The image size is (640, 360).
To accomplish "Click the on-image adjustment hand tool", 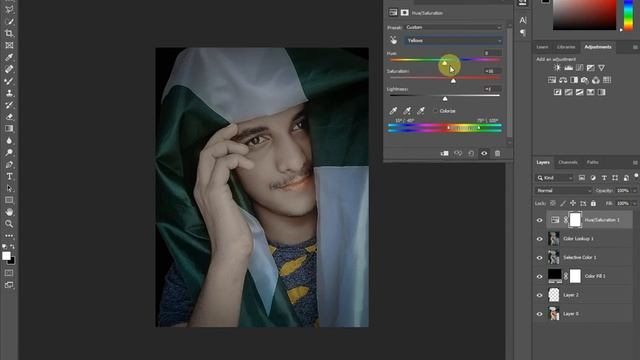I will pos(393,40).
